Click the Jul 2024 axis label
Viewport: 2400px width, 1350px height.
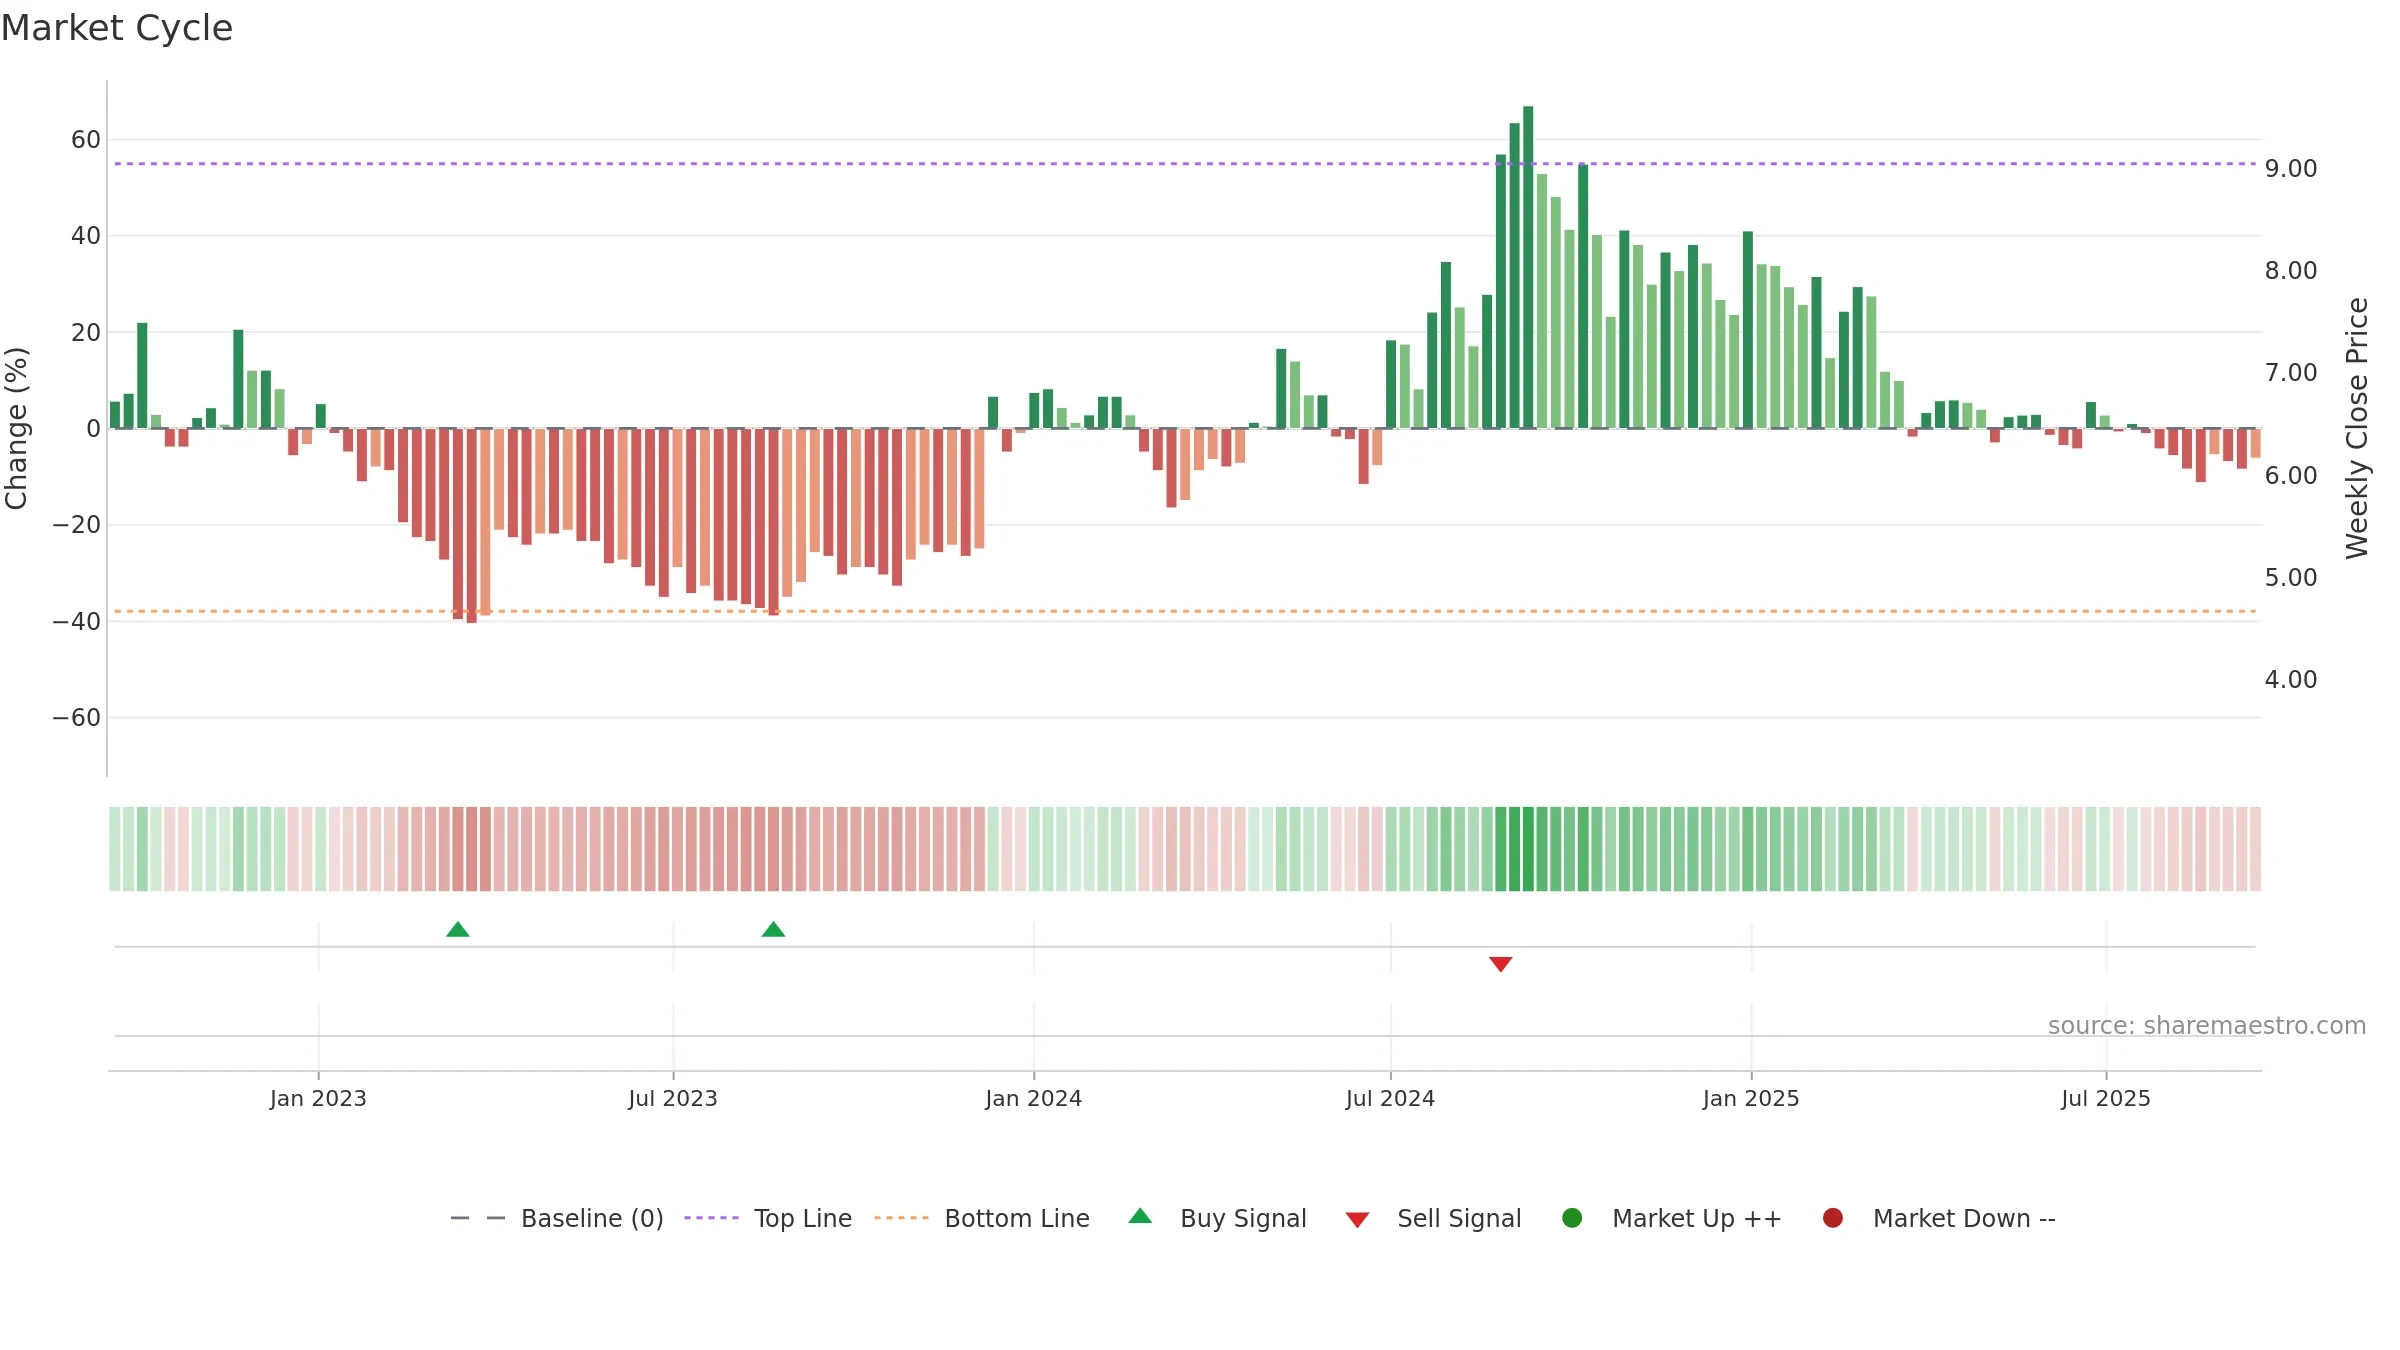pyautogui.click(x=1390, y=1098)
